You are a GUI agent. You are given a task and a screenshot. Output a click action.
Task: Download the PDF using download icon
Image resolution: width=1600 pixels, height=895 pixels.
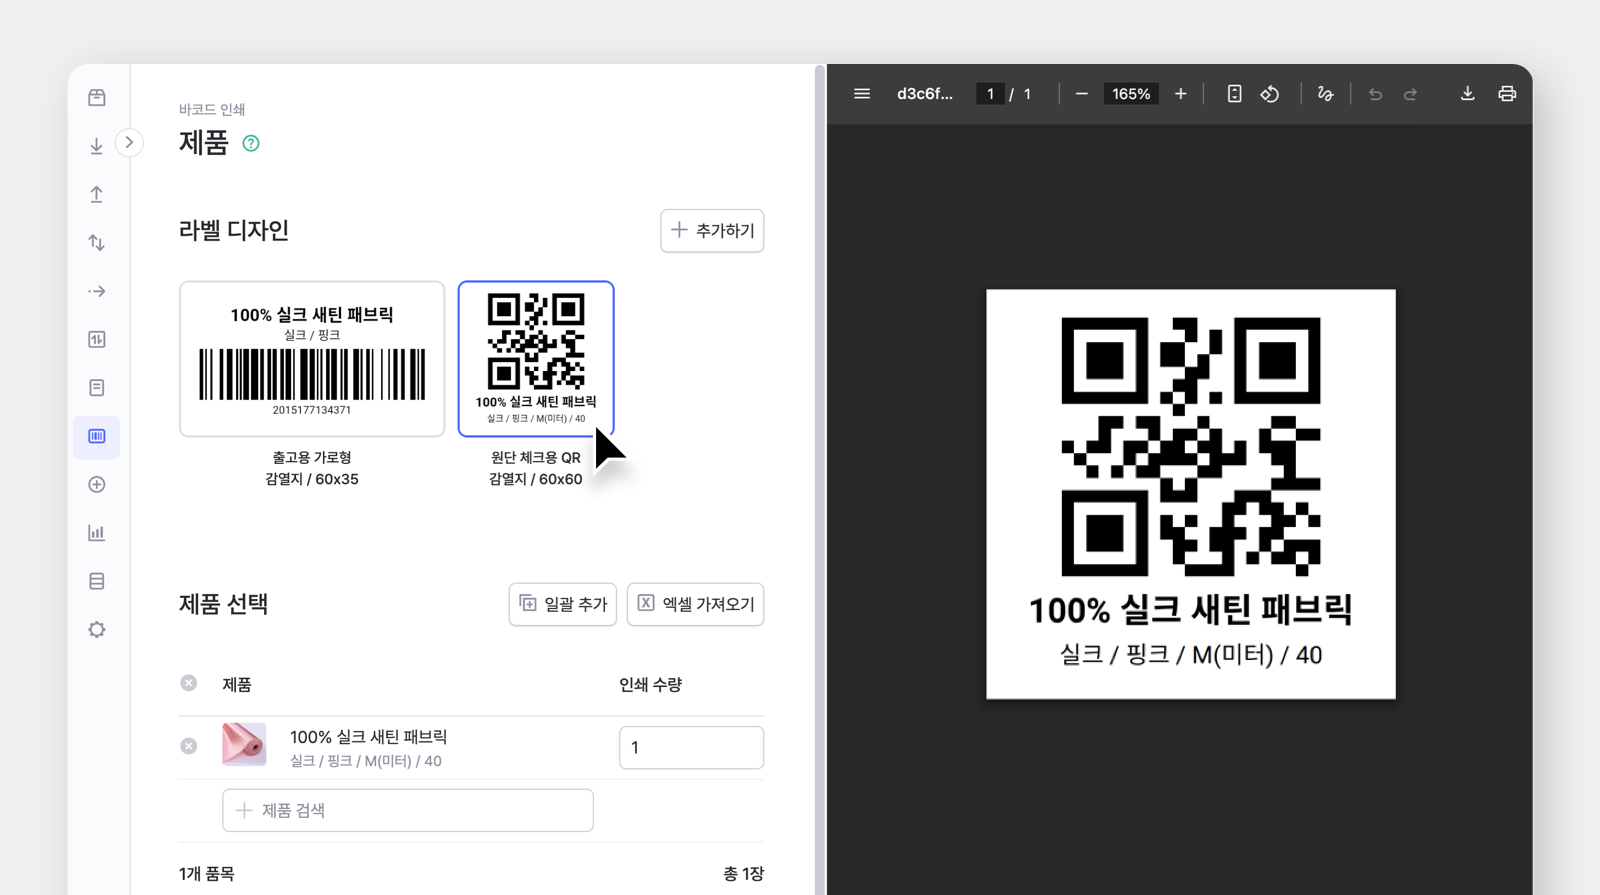1467,94
